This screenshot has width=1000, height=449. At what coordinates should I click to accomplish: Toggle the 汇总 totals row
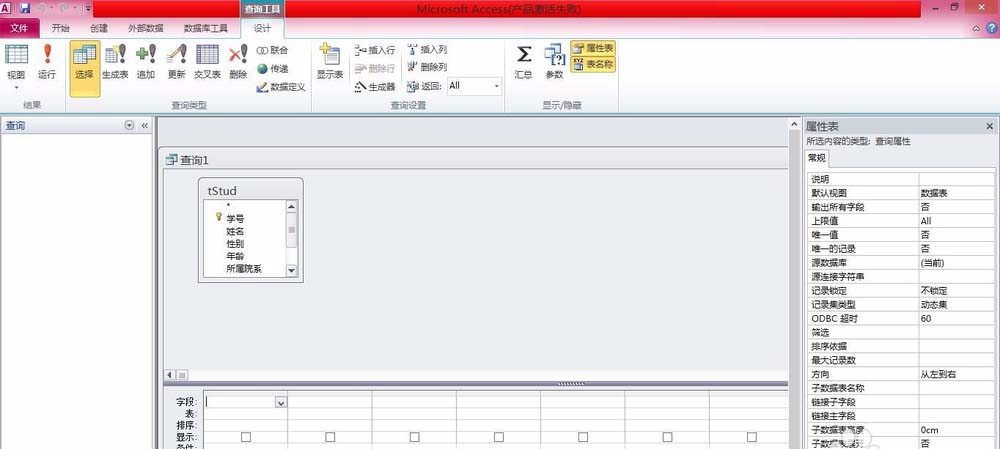(x=524, y=62)
